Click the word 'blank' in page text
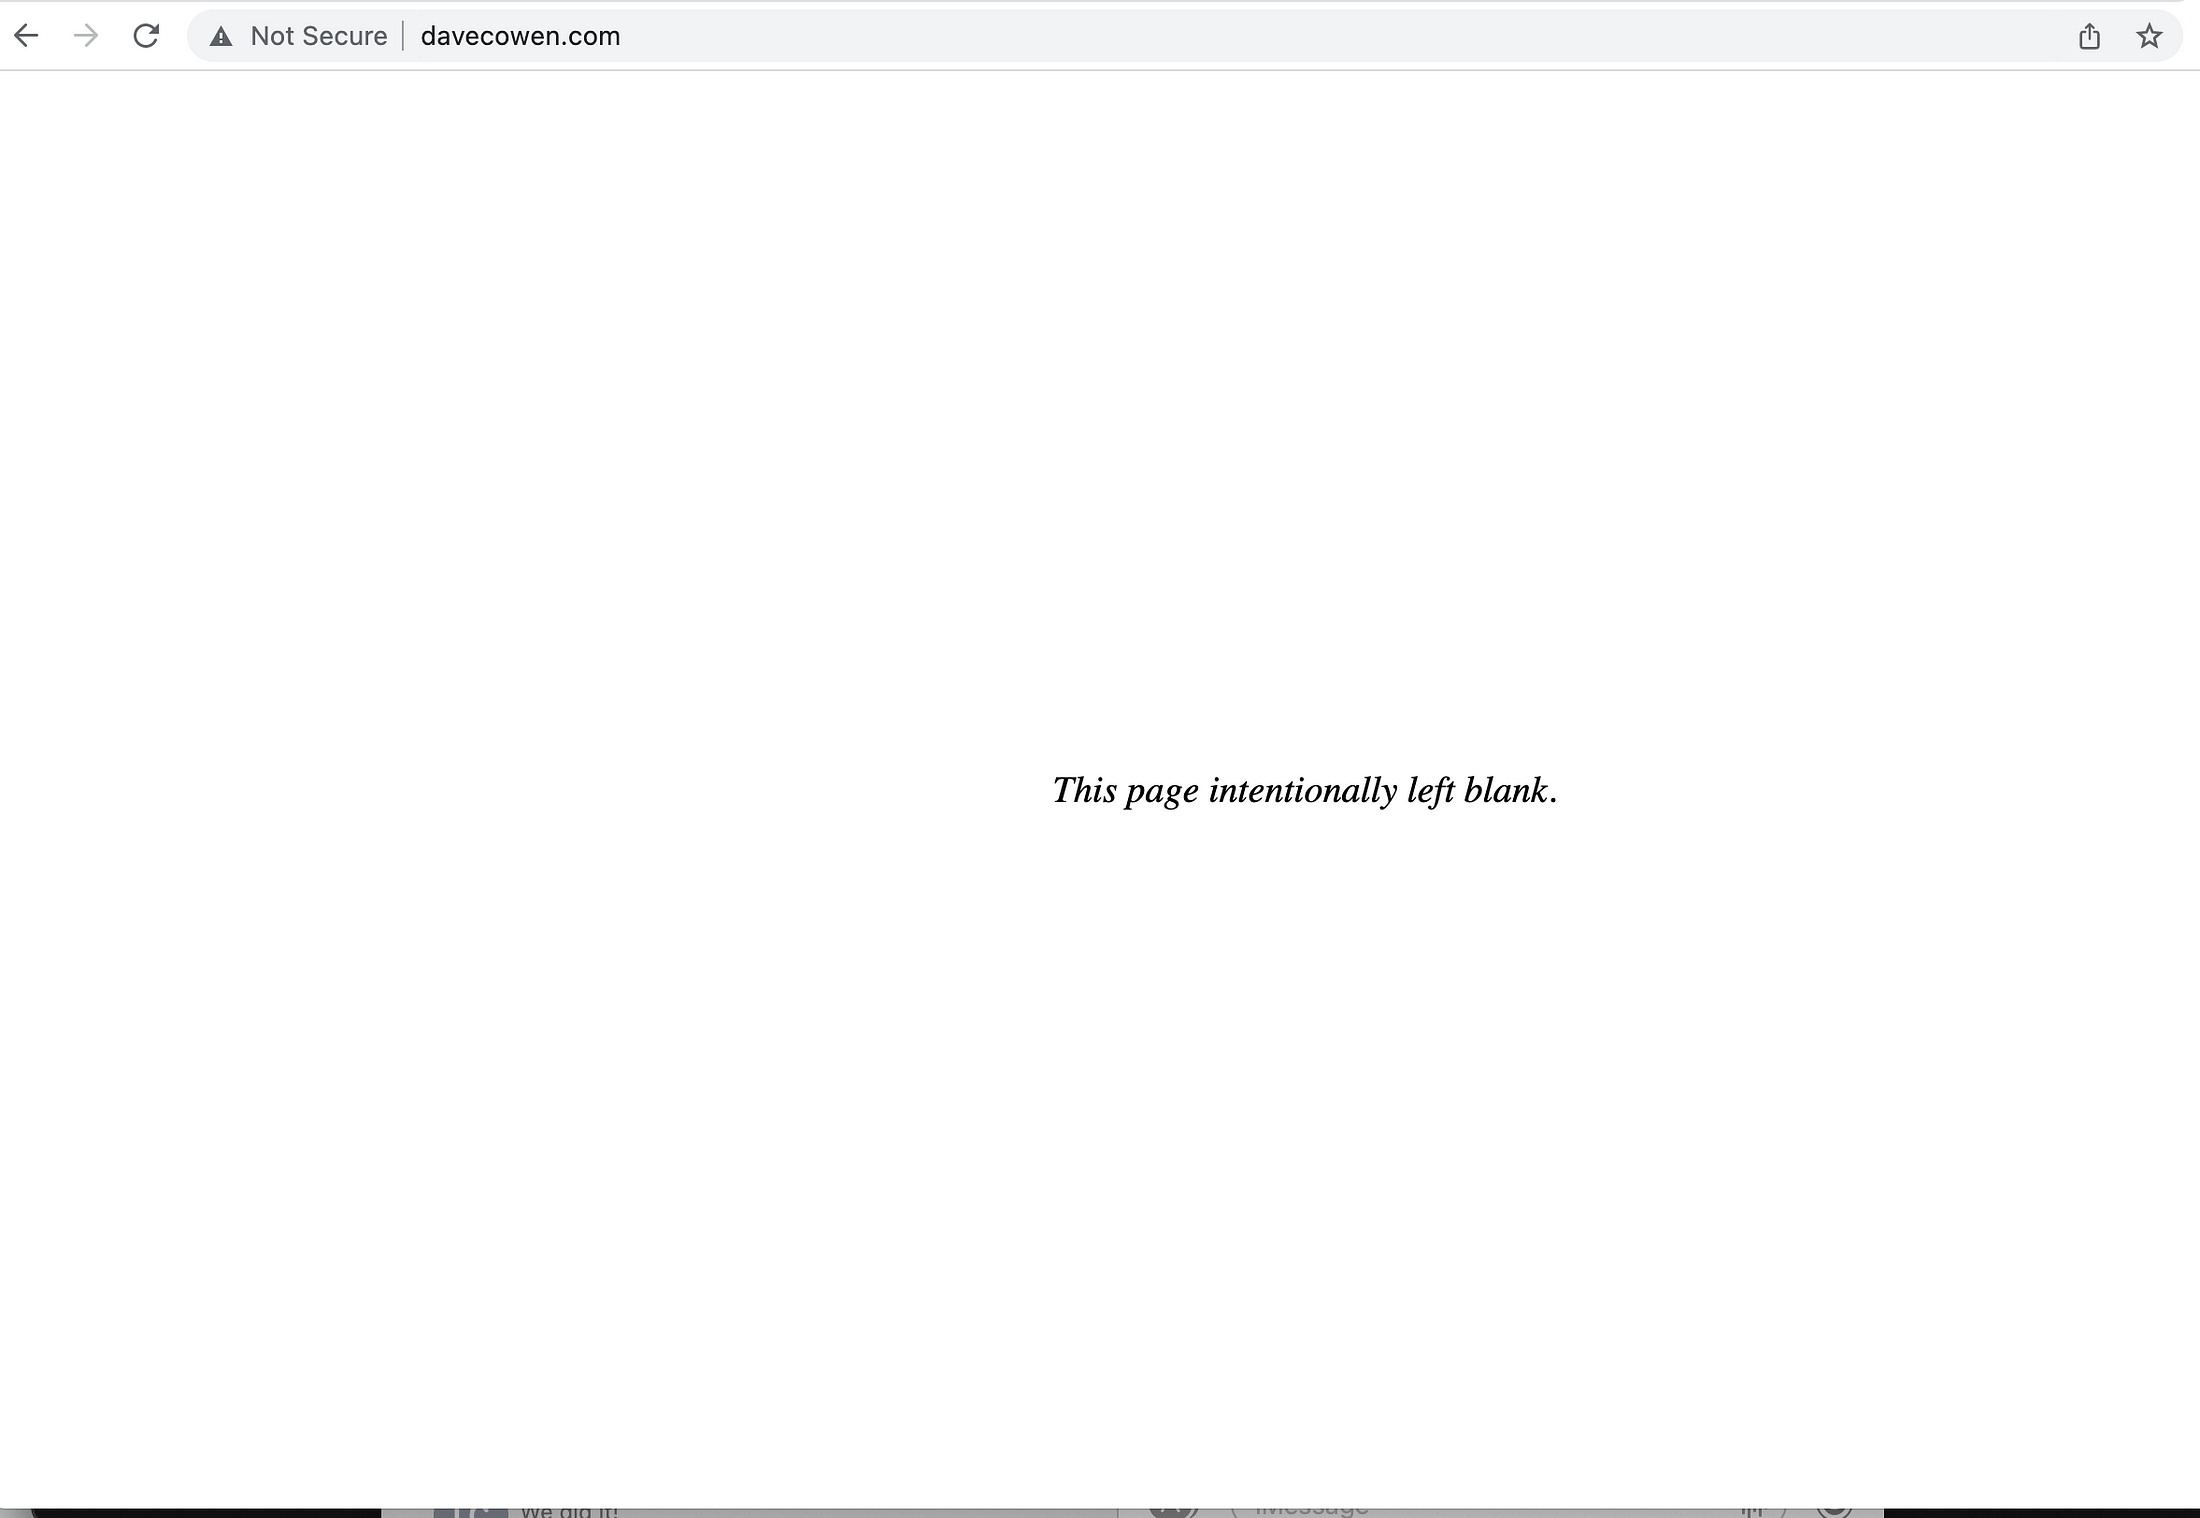 (x=1504, y=790)
